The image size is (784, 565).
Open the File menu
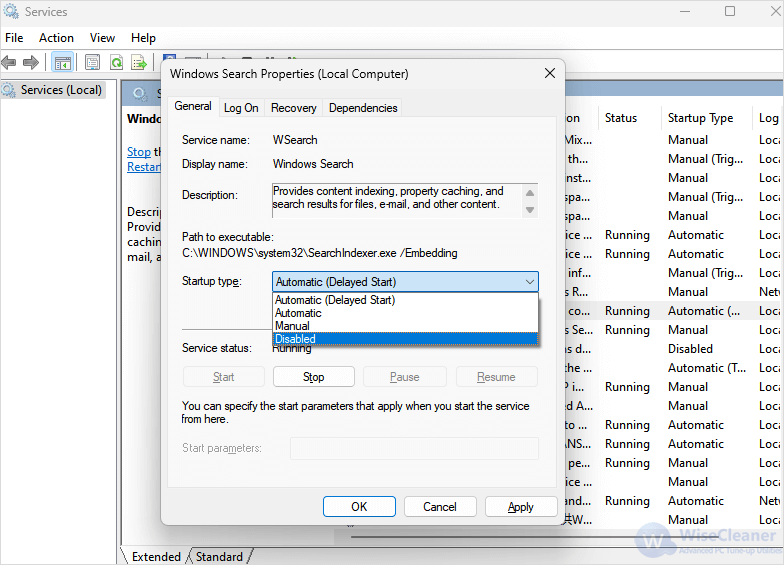coord(14,38)
